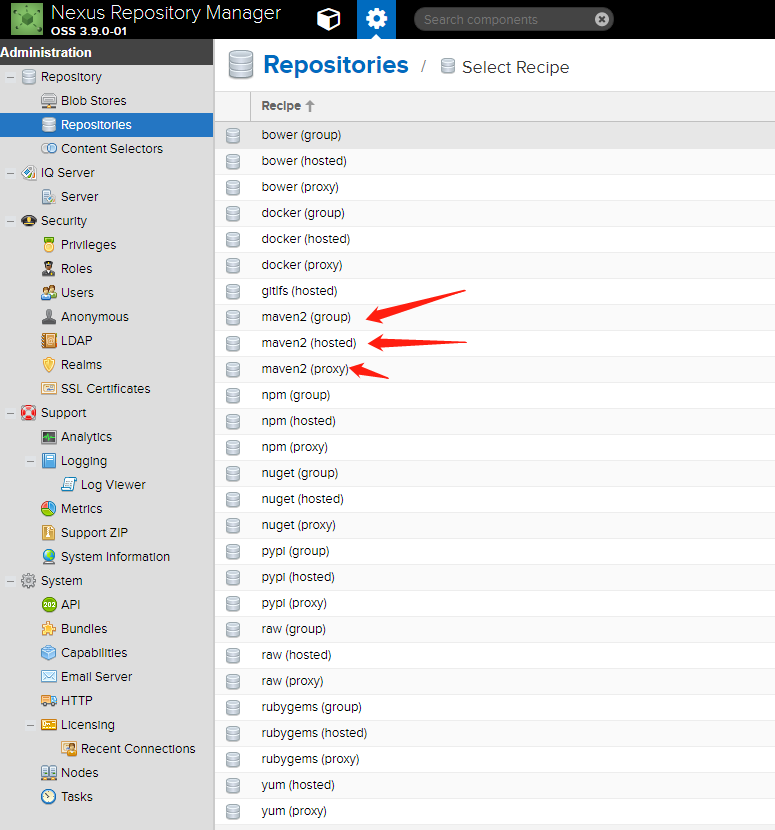Select the yum (hosted) recipe
Viewport: 775px width, 830px height.
[x=494, y=785]
